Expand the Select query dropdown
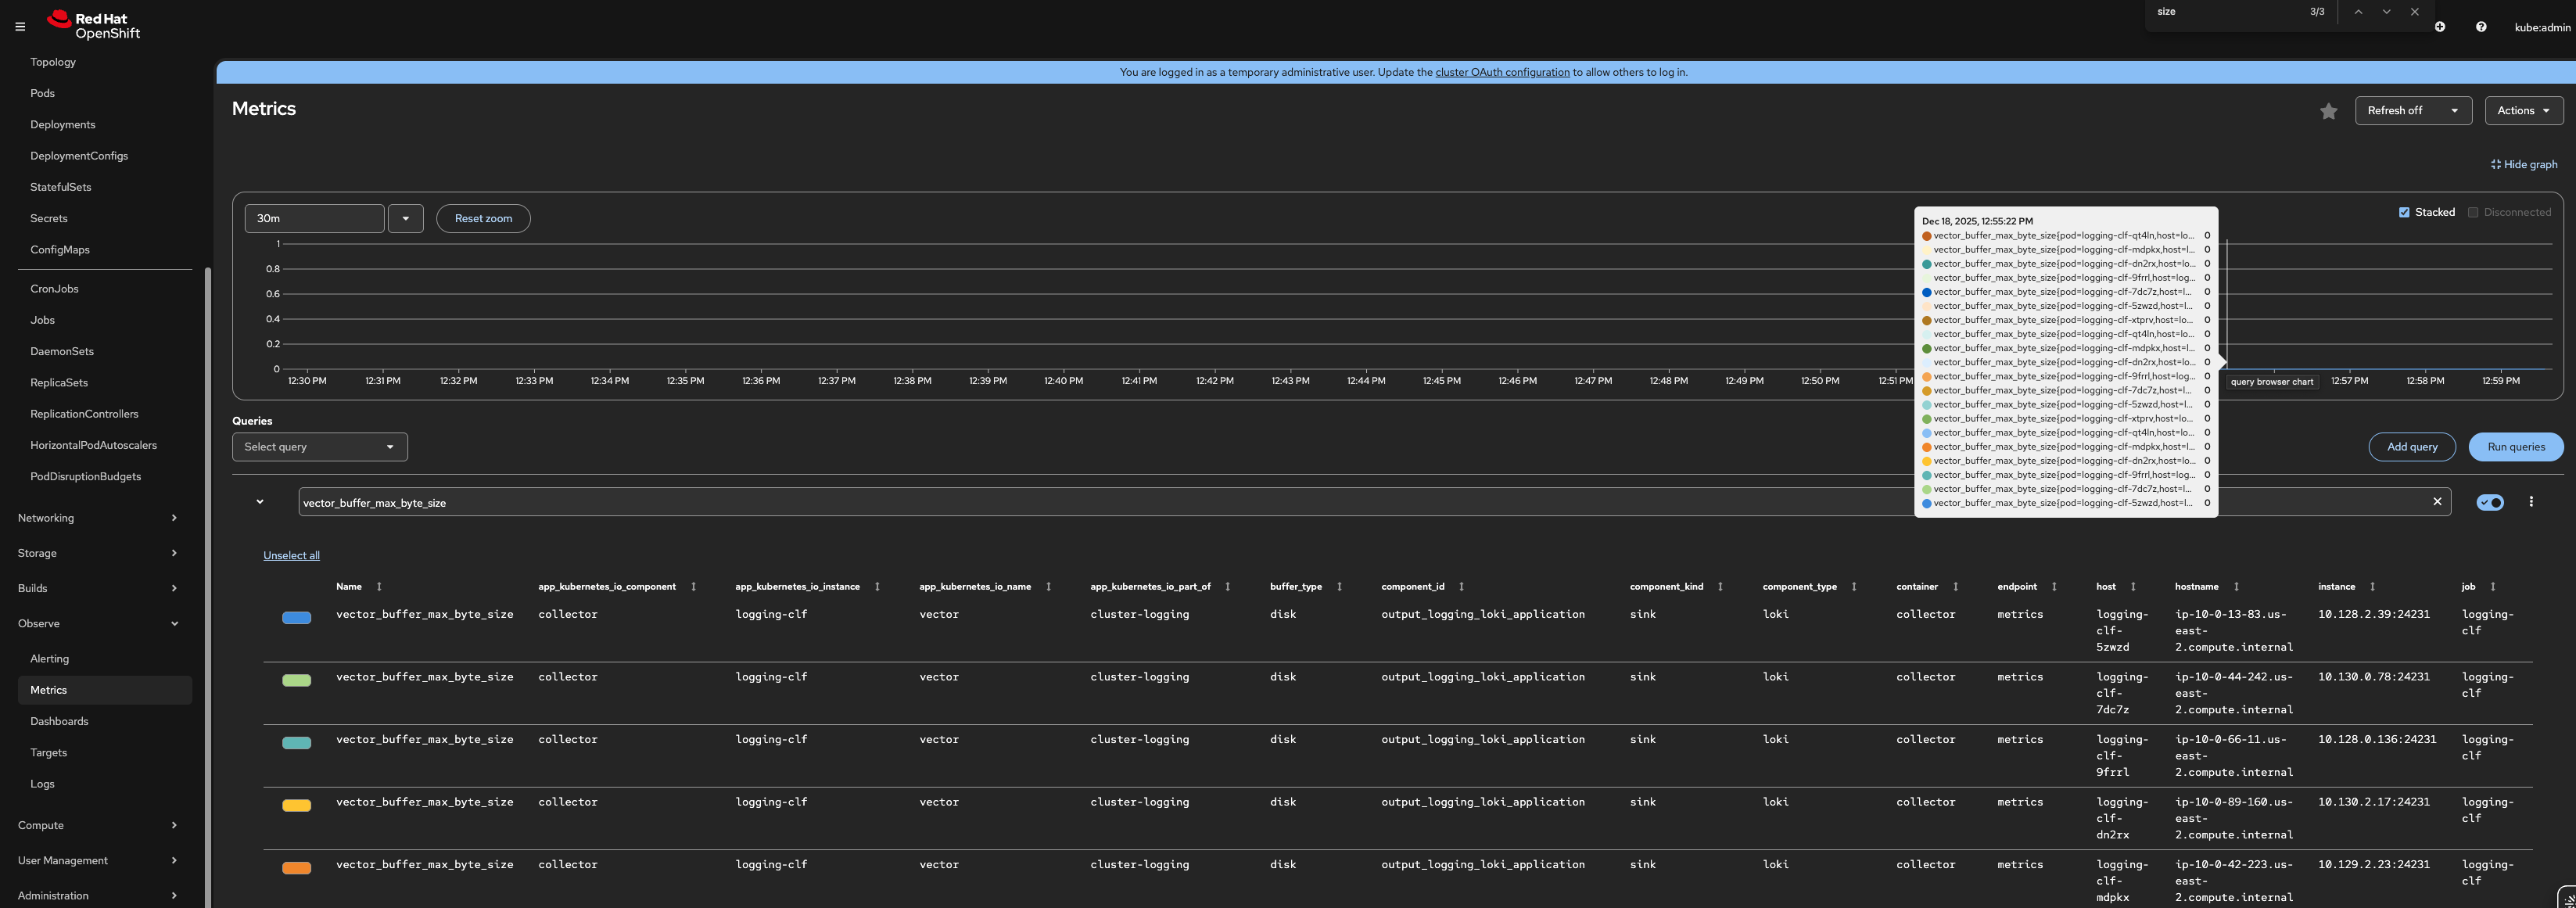 pos(319,447)
